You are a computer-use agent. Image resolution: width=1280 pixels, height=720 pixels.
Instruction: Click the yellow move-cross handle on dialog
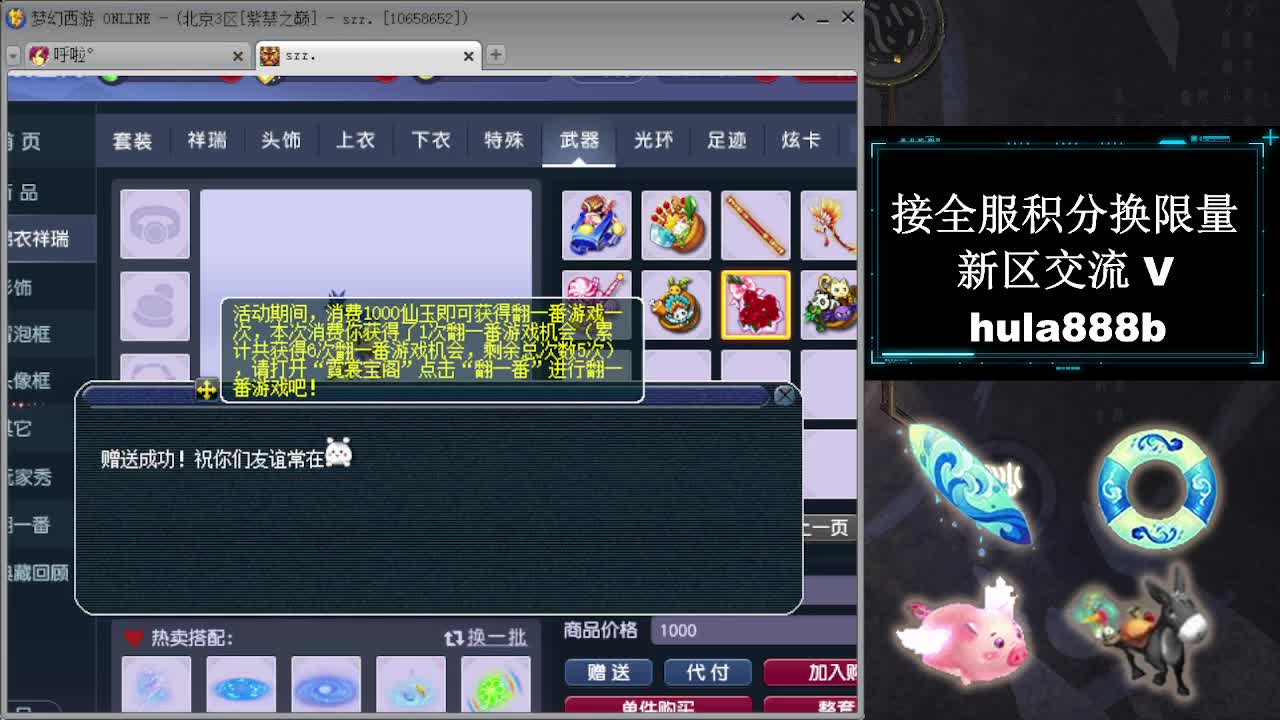pyautogui.click(x=206, y=390)
